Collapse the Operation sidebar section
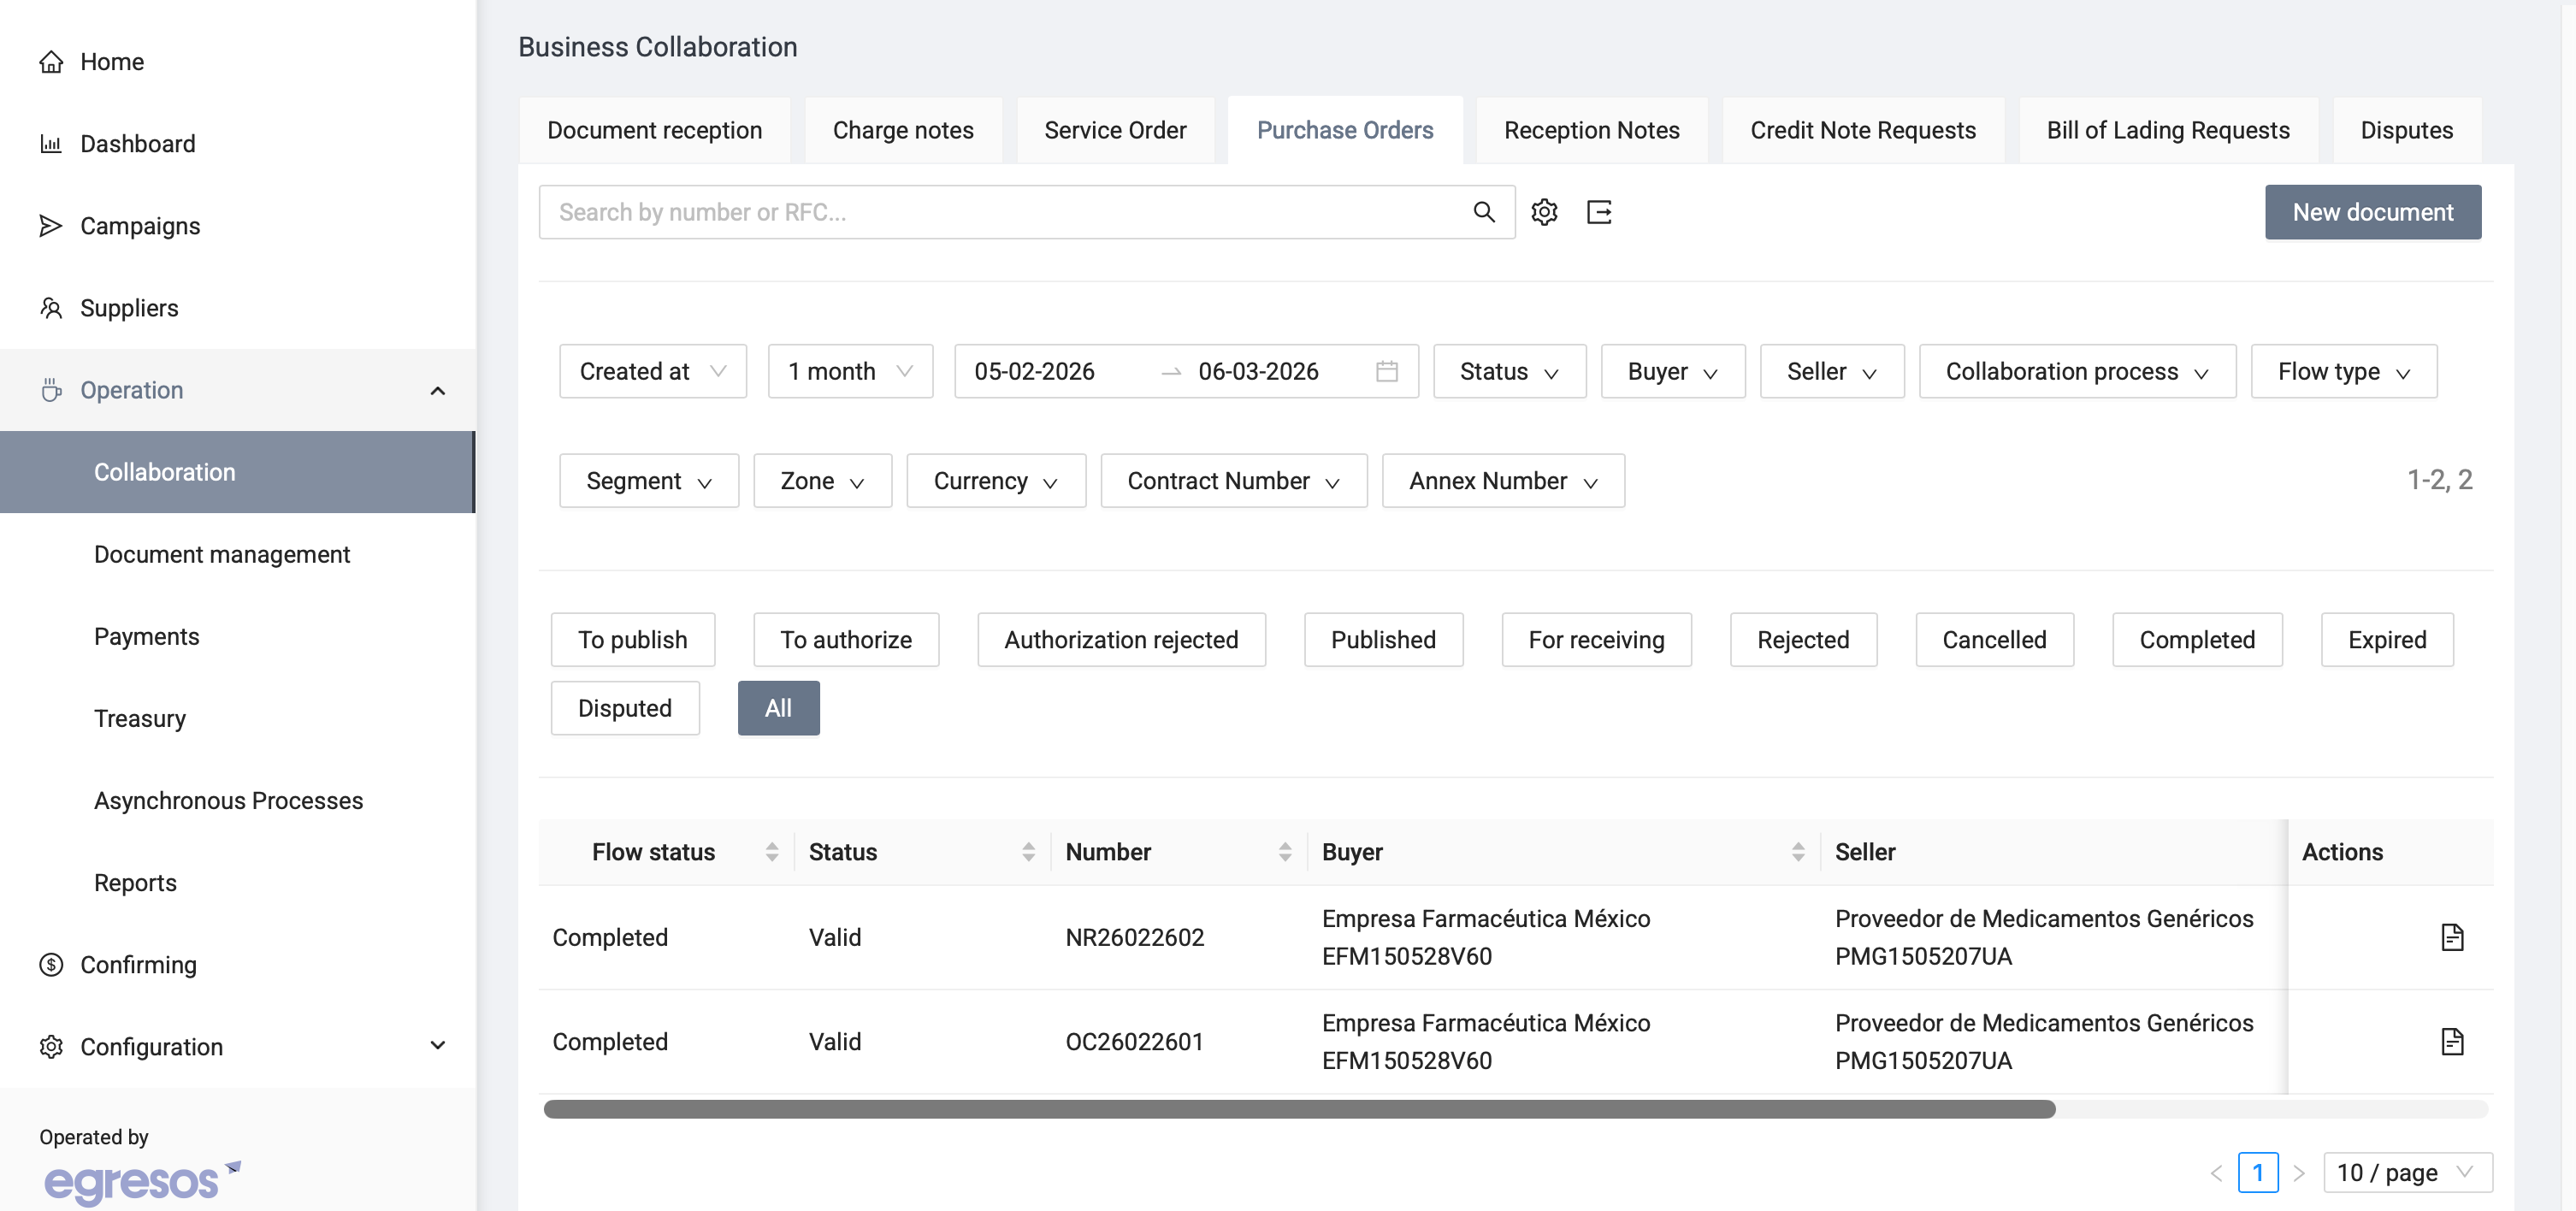Image resolution: width=2576 pixels, height=1211 pixels. pyautogui.click(x=437, y=390)
